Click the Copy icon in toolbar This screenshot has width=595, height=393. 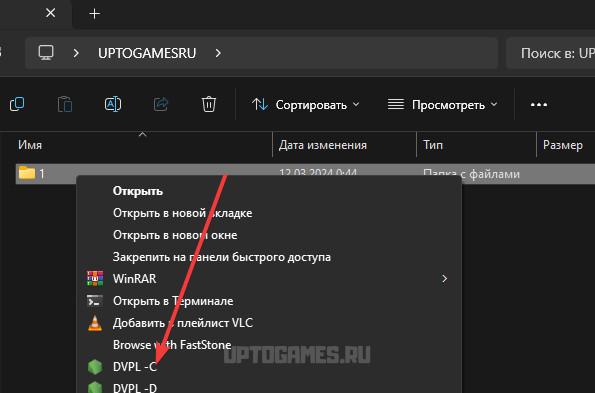pyautogui.click(x=17, y=104)
